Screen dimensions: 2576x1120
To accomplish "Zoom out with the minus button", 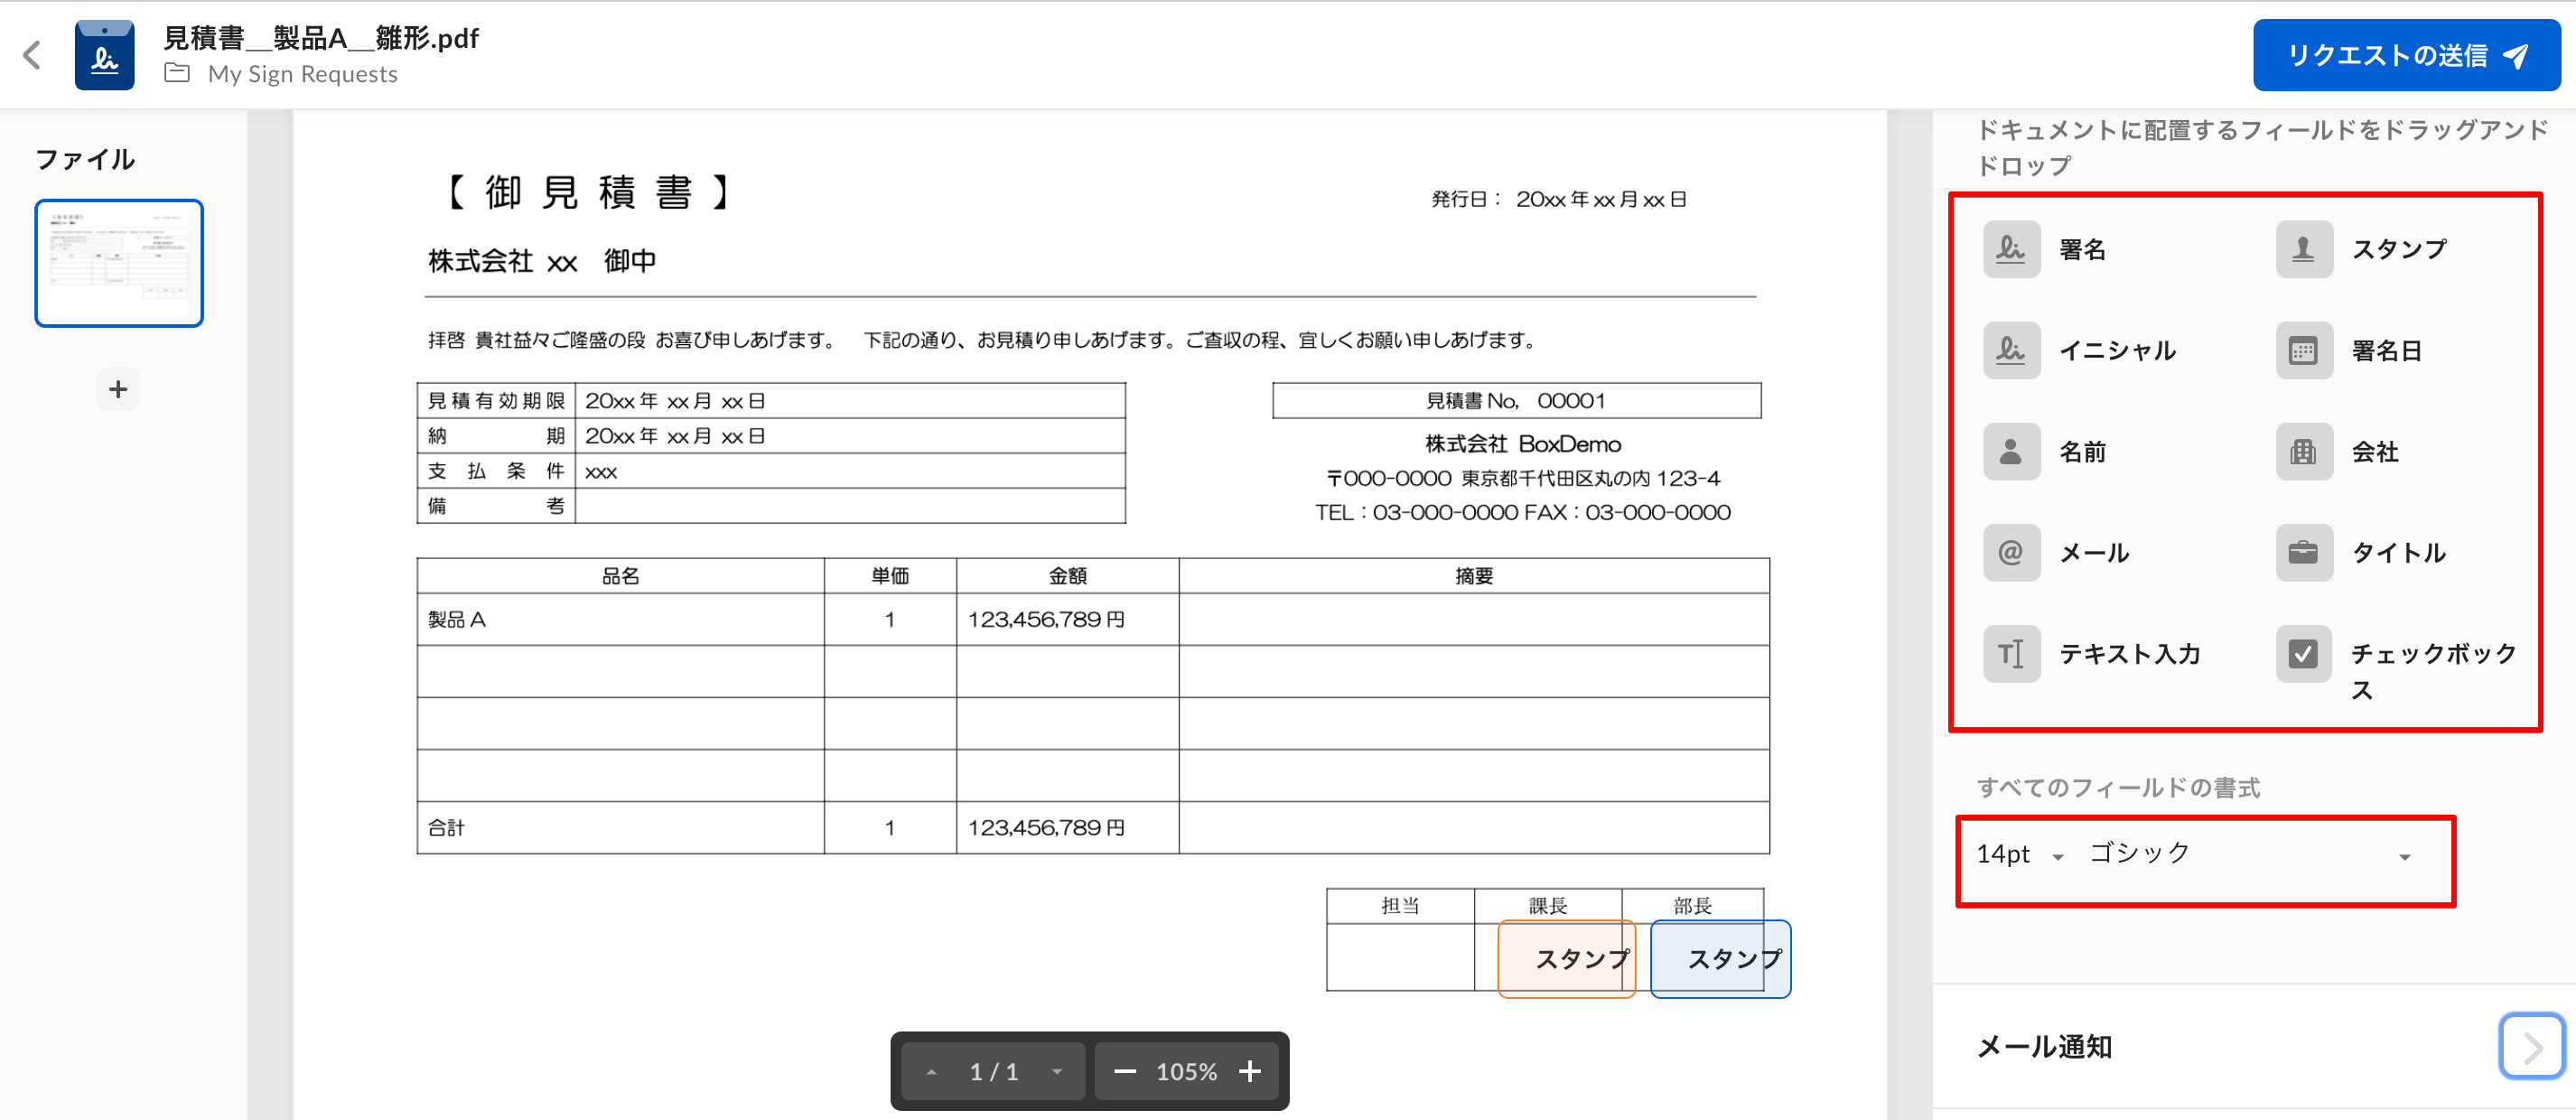I will 1125,1071.
